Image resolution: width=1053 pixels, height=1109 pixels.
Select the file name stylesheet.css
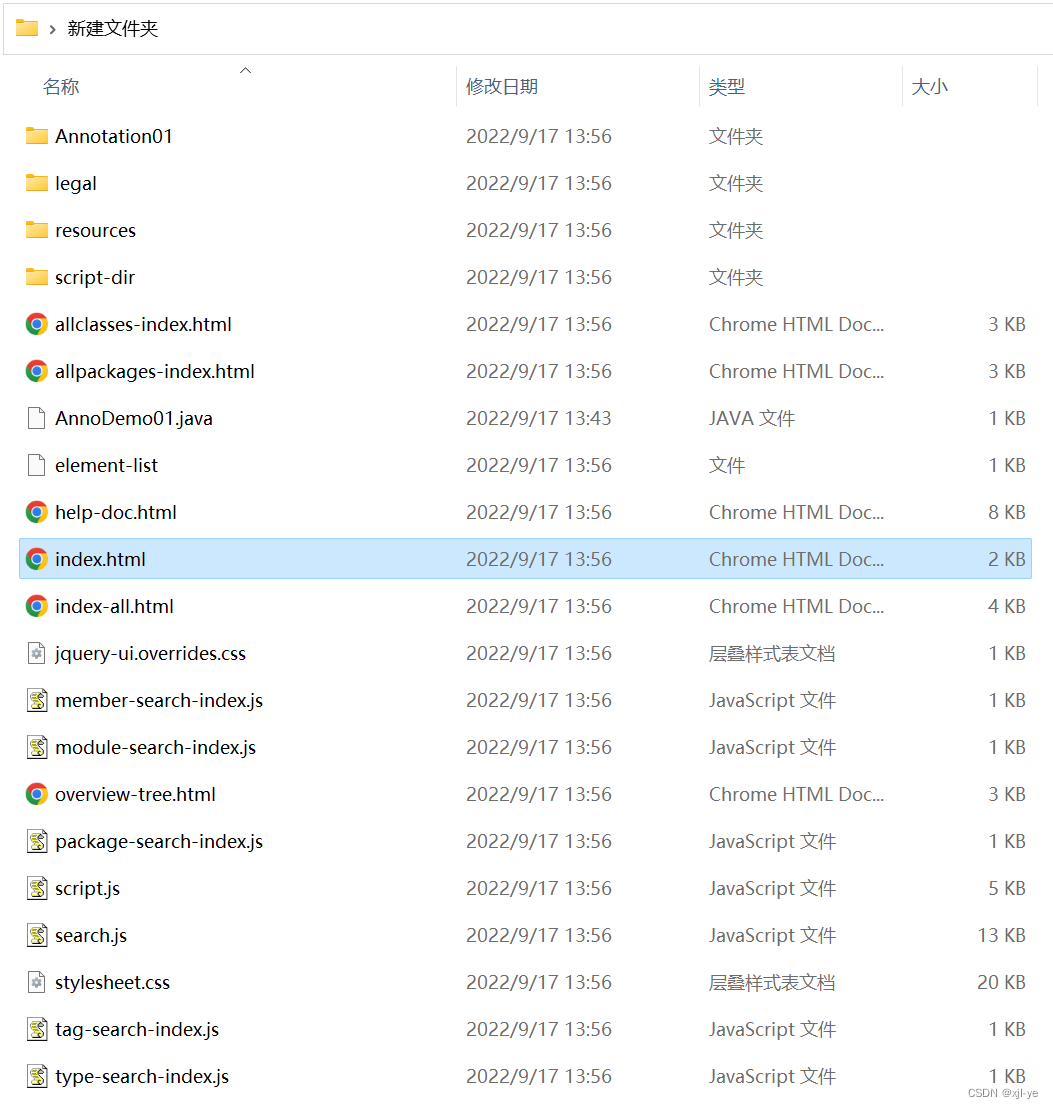pos(112,982)
